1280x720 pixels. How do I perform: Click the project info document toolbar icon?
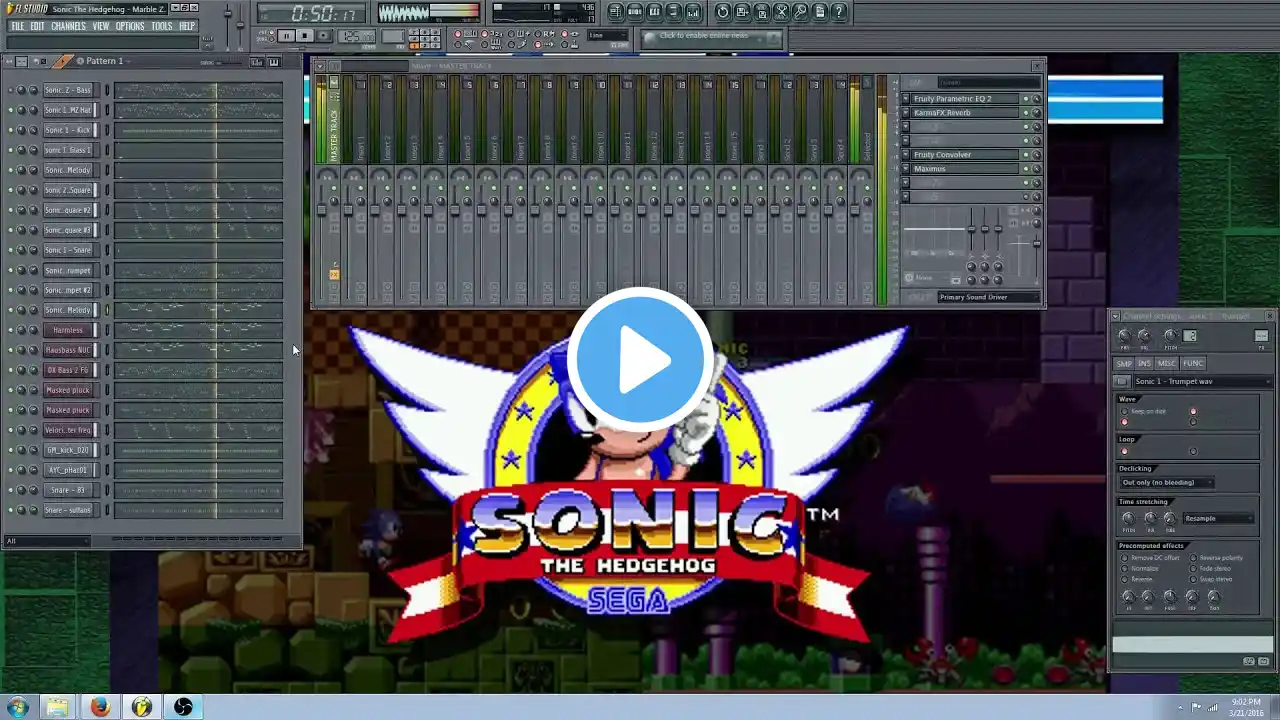click(820, 12)
